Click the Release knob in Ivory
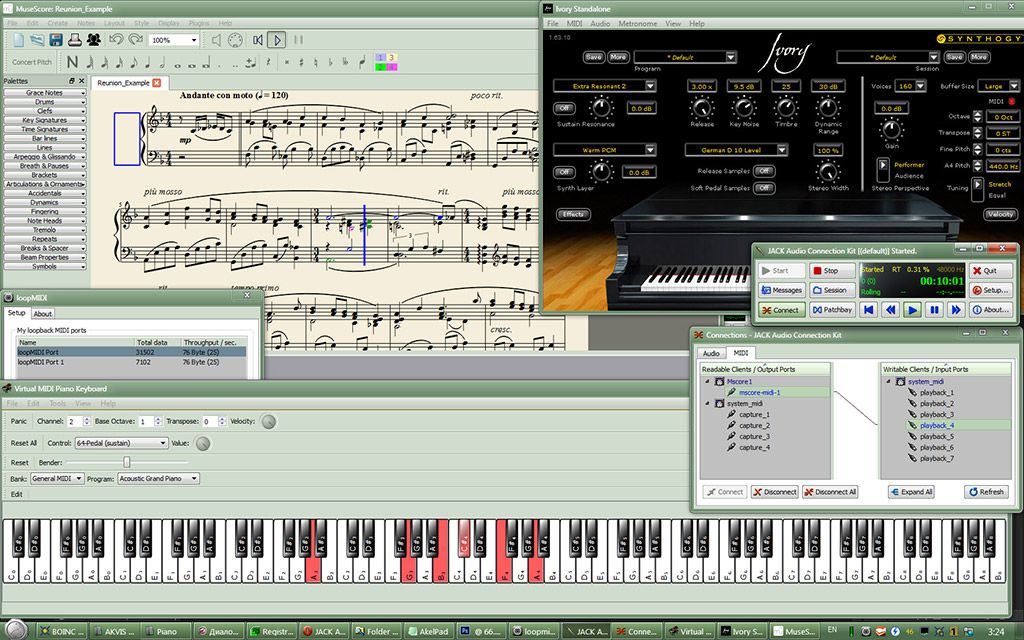1024x640 pixels. click(701, 108)
